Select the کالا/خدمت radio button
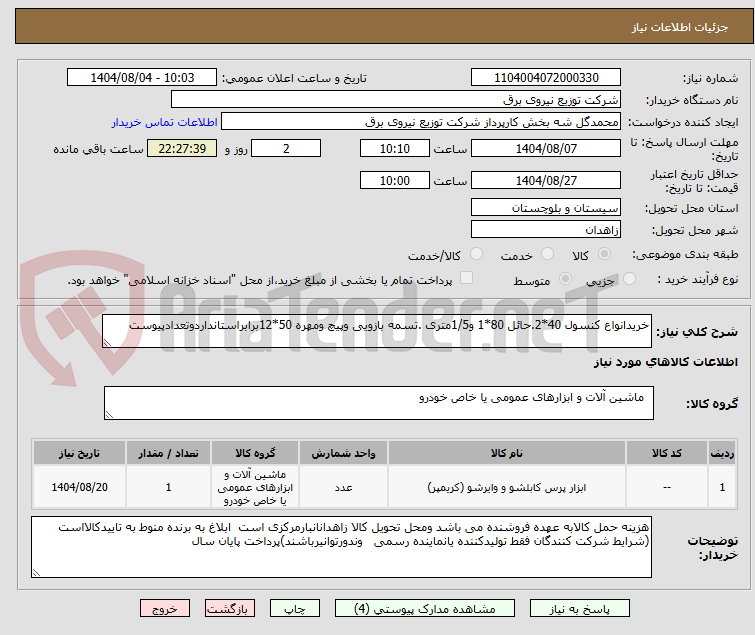 click(476, 254)
